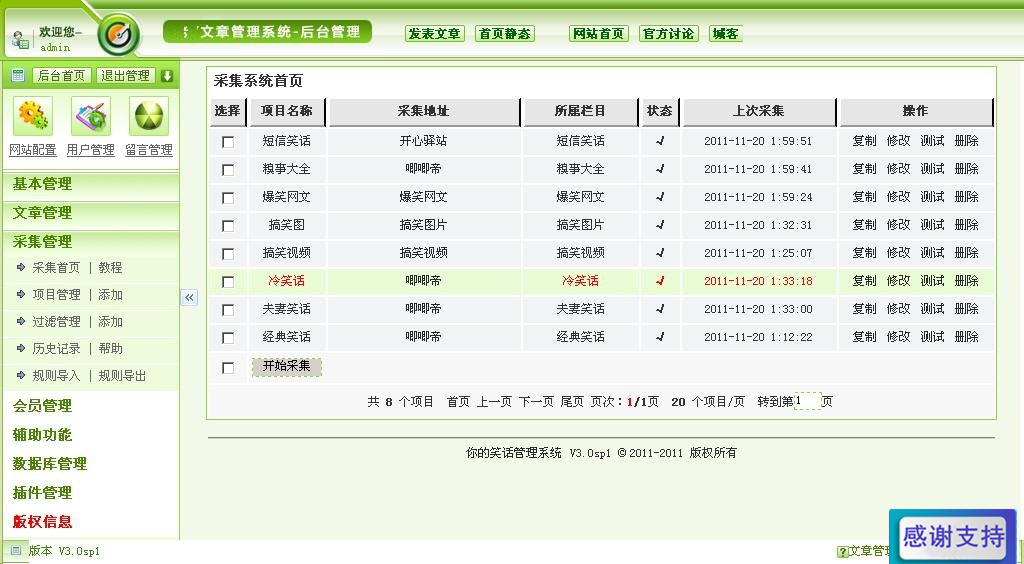Tick the checkbox for 冷笑话 row
Screen dimensions: 1024x564
[228, 282]
